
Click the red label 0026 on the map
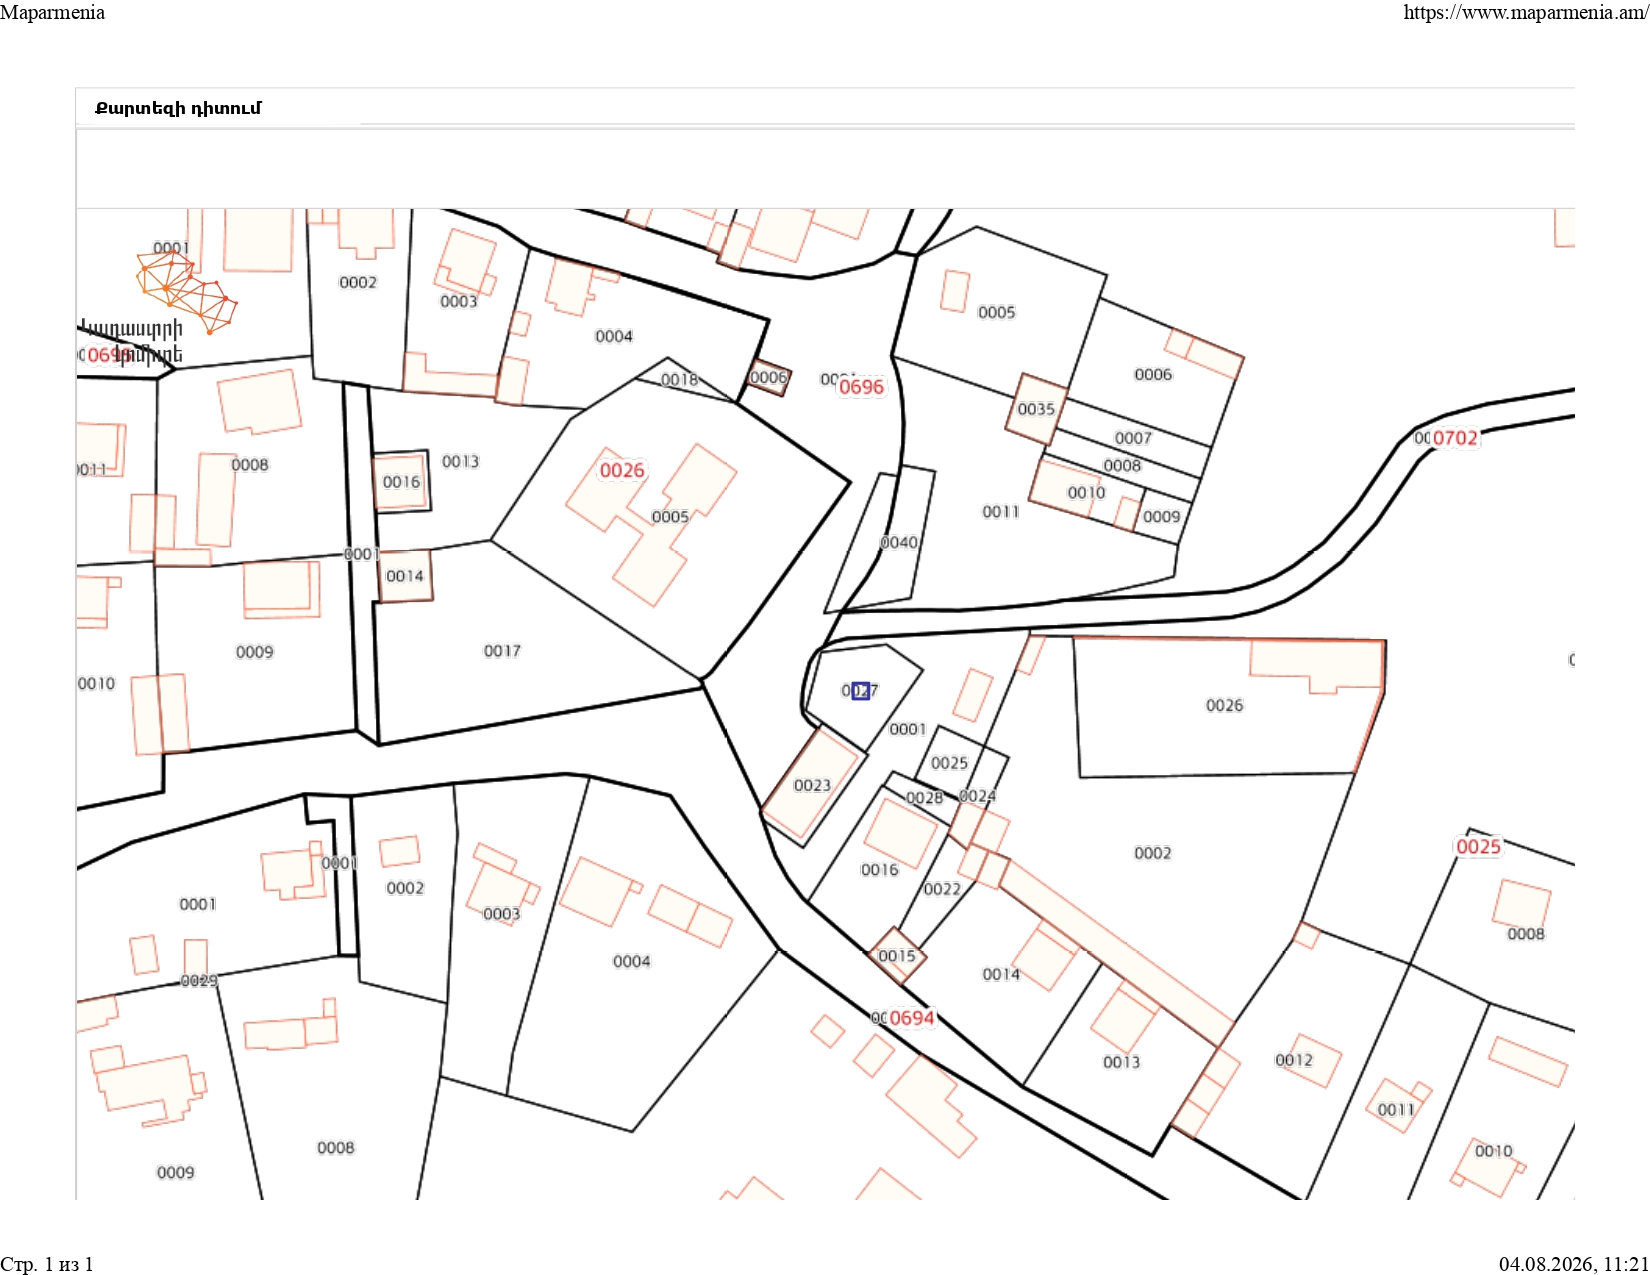coord(622,470)
